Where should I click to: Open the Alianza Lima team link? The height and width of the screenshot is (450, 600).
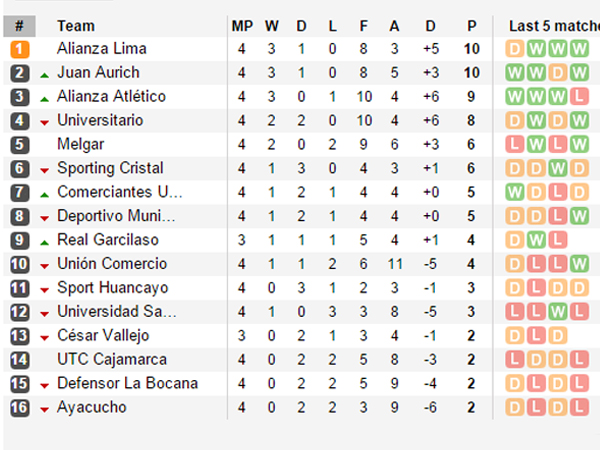102,49
